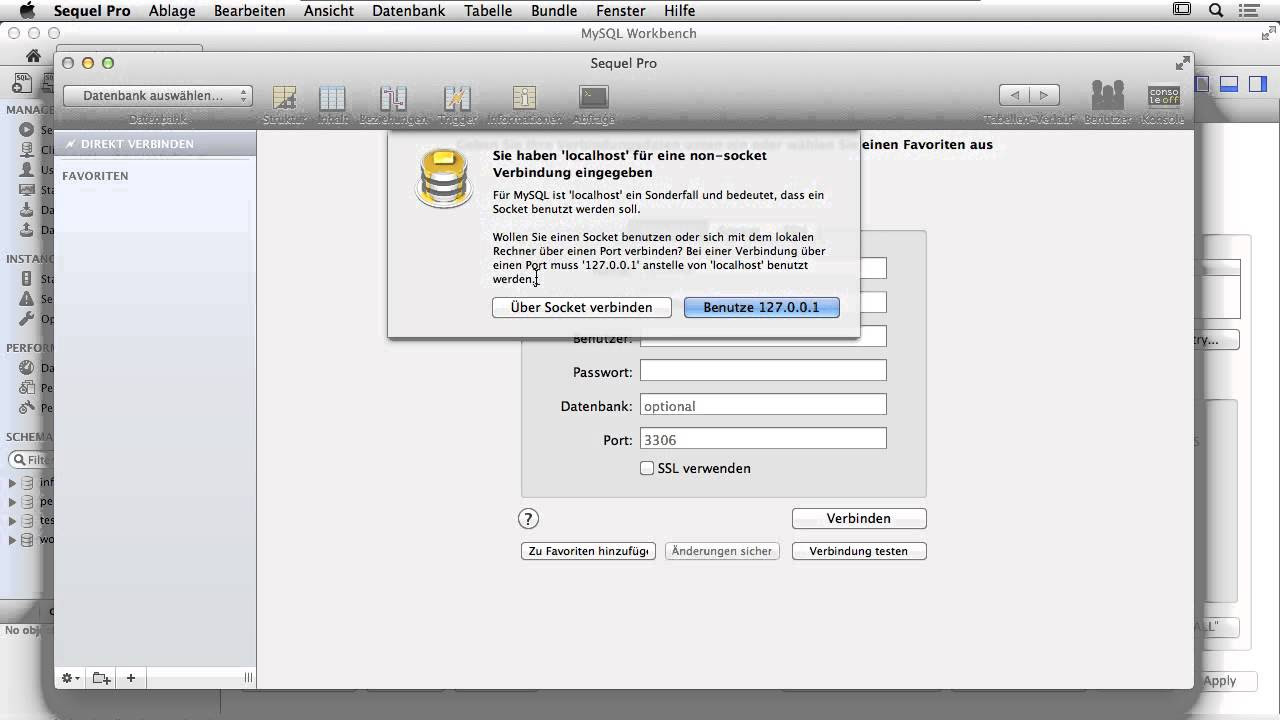Open the Apple menu
This screenshot has width=1280, height=720.
point(27,10)
